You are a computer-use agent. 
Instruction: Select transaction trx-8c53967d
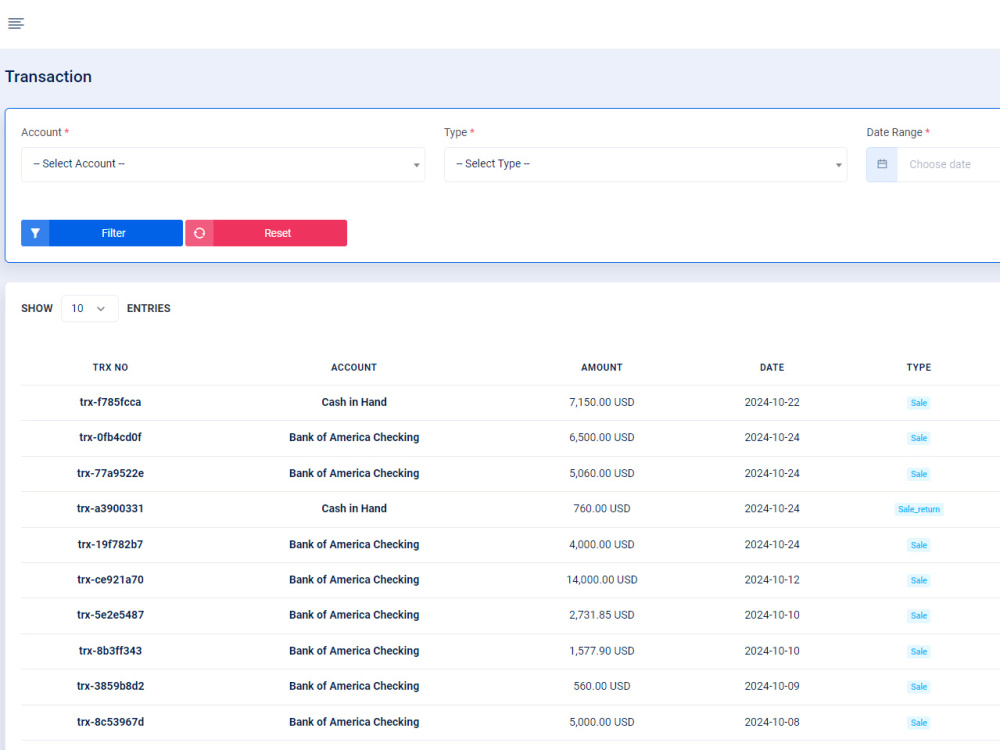110,722
